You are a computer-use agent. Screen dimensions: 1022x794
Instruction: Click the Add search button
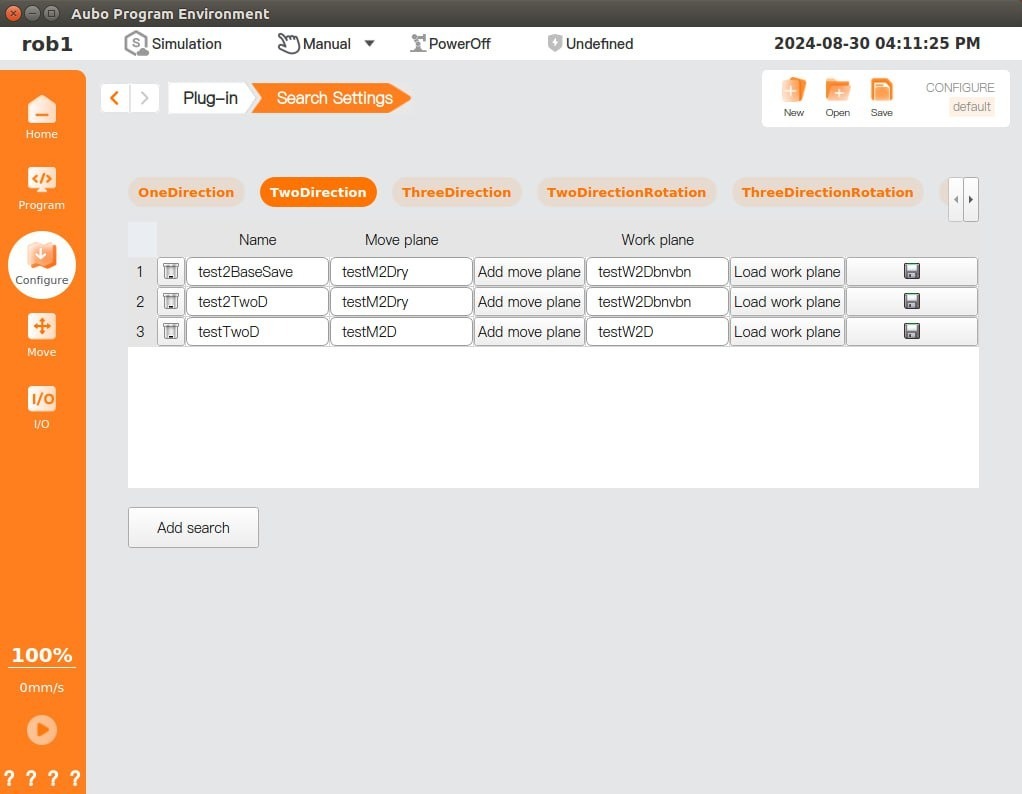[x=193, y=527]
